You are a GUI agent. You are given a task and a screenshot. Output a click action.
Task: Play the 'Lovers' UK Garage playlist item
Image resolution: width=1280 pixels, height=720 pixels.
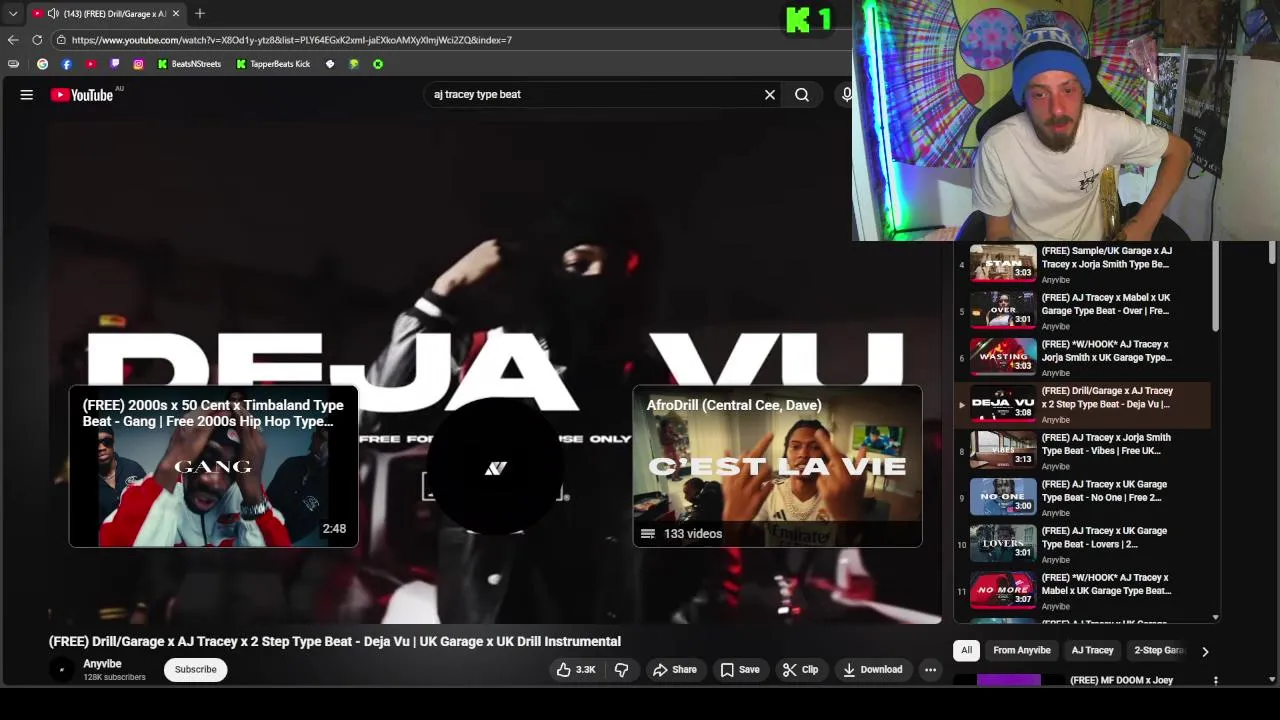point(1084,544)
